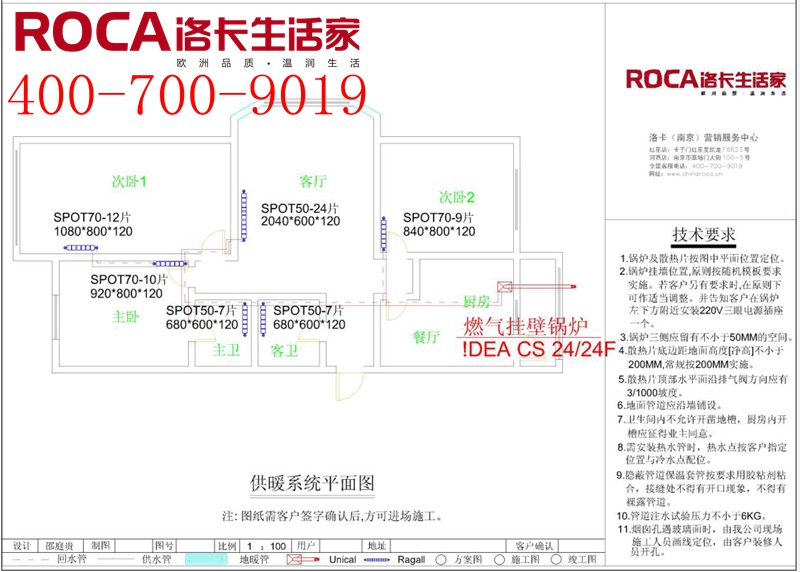Select the 施工图 radio option
The image size is (800, 572).
coord(502,559)
